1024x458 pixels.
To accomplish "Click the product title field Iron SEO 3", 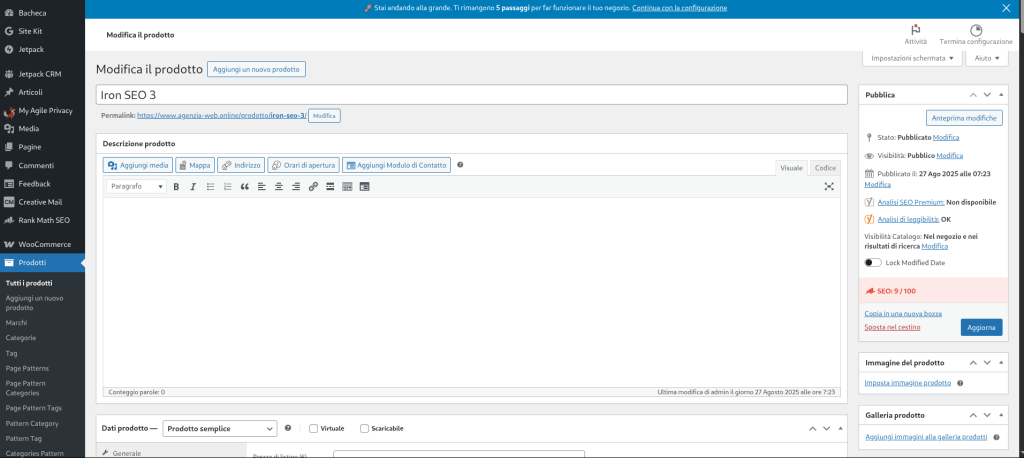I will point(472,95).
